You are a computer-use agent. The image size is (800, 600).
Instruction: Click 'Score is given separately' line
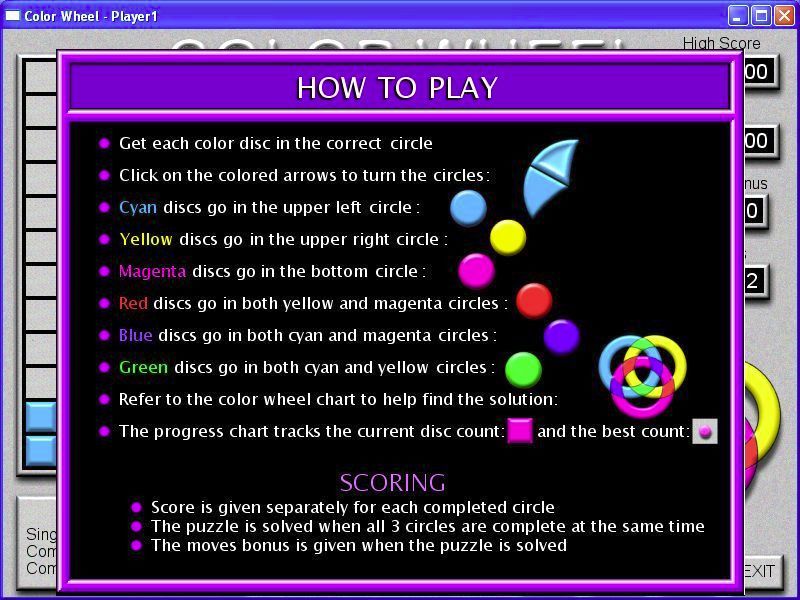pyautogui.click(x=353, y=507)
